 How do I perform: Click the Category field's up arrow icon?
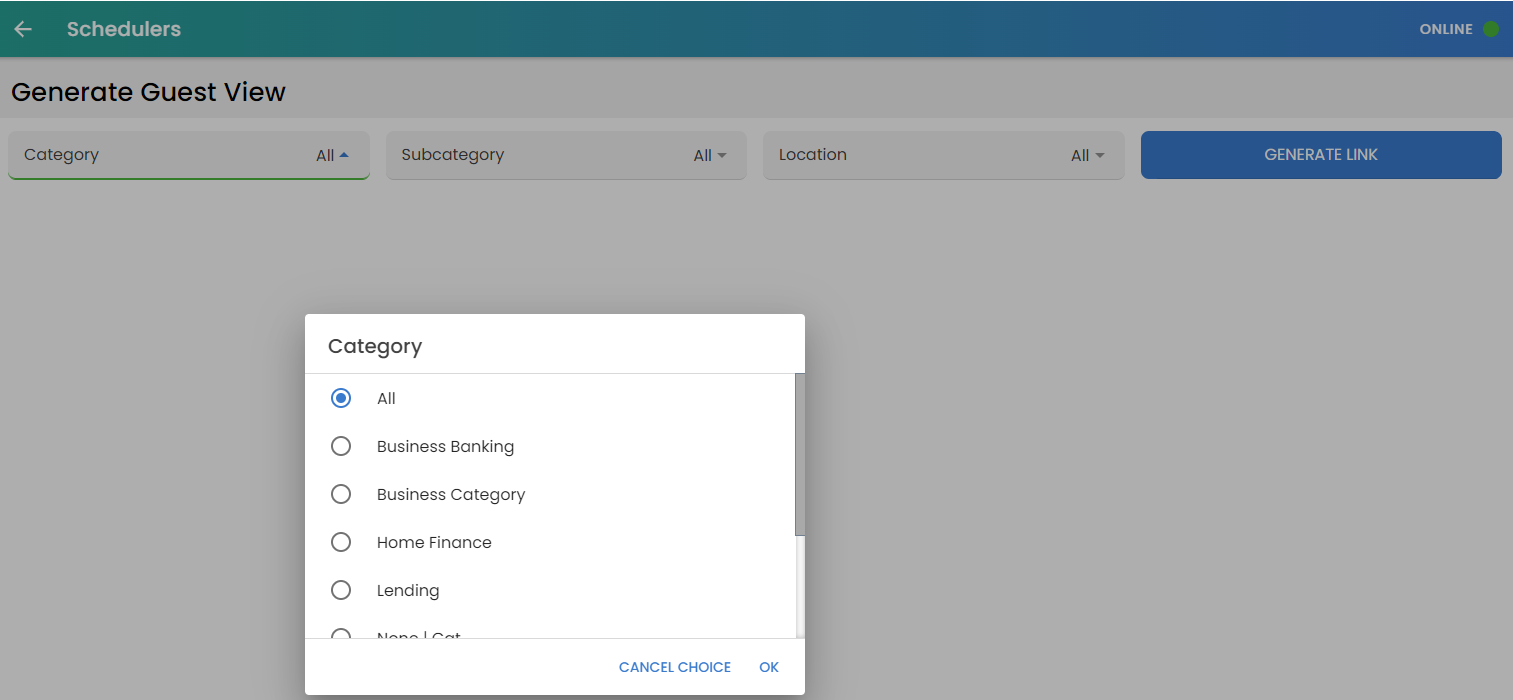click(x=344, y=155)
